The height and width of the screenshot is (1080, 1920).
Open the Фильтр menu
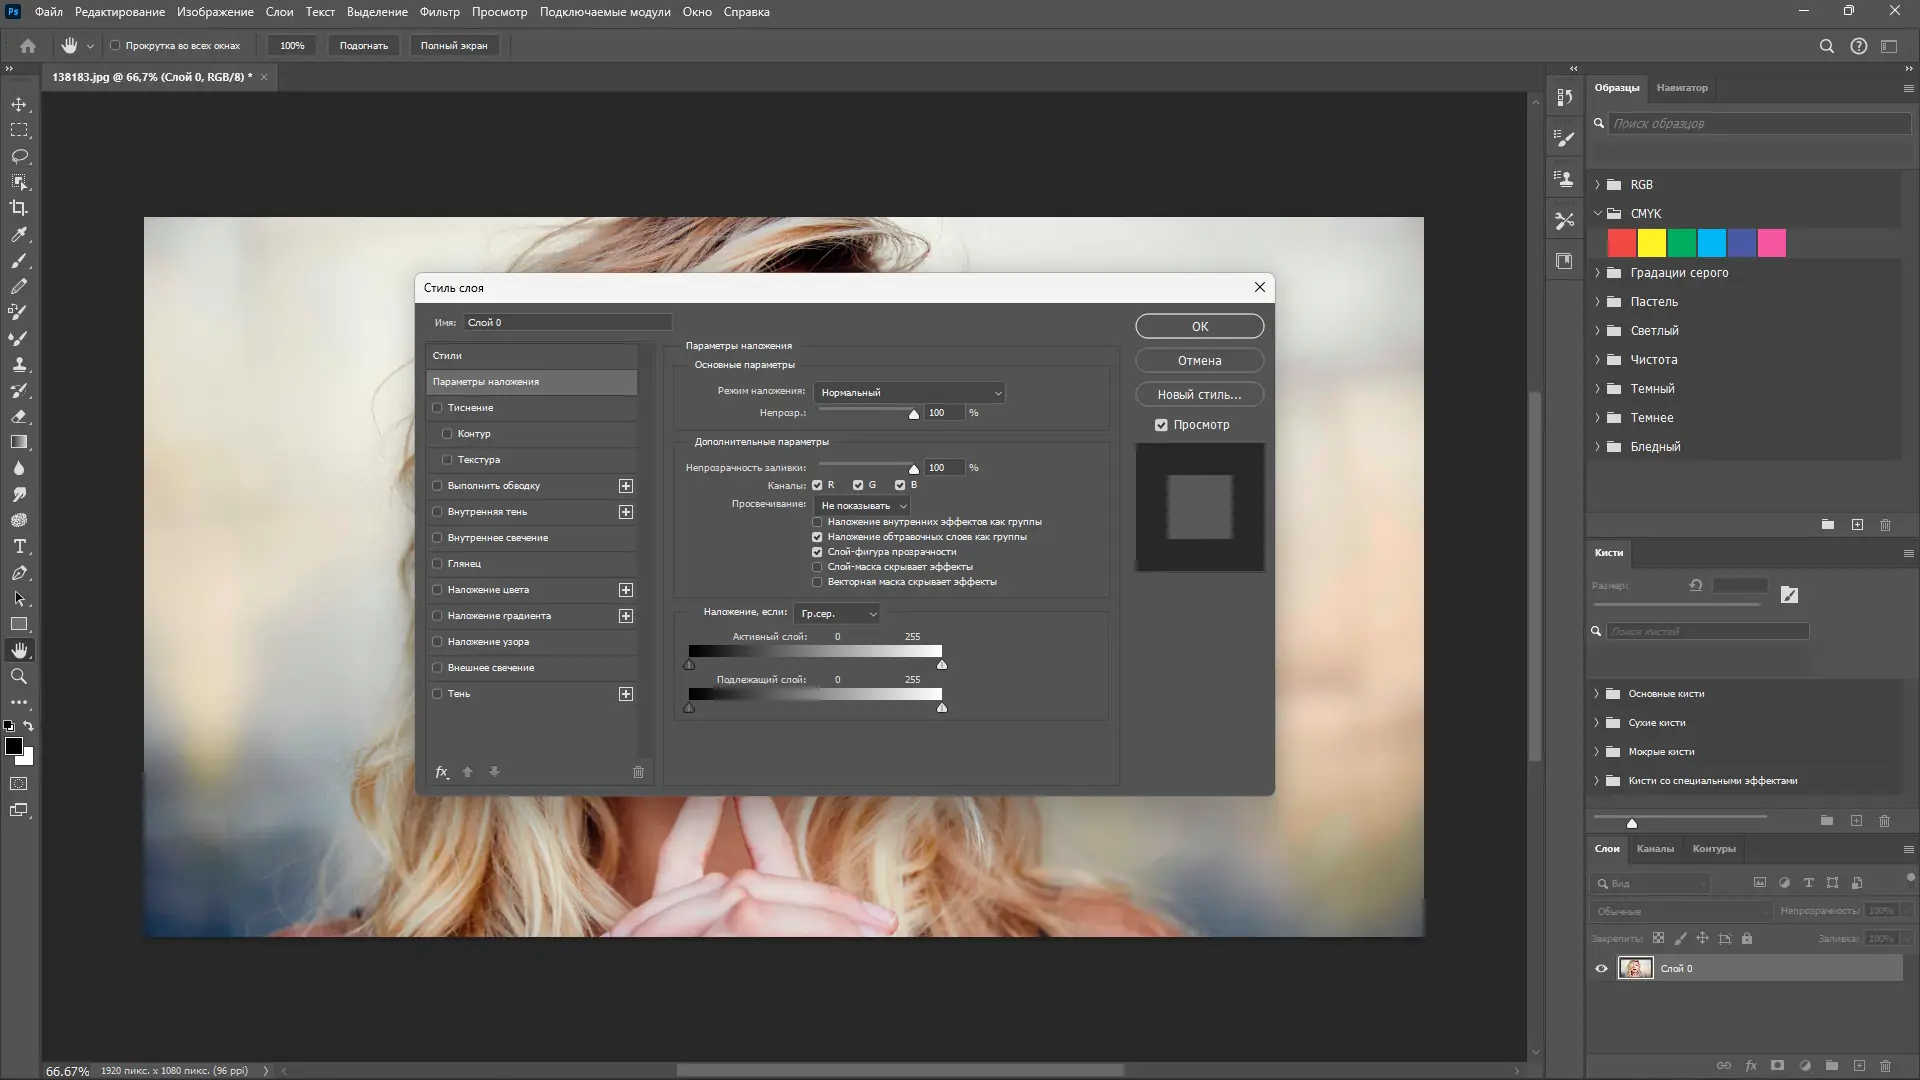(x=439, y=12)
